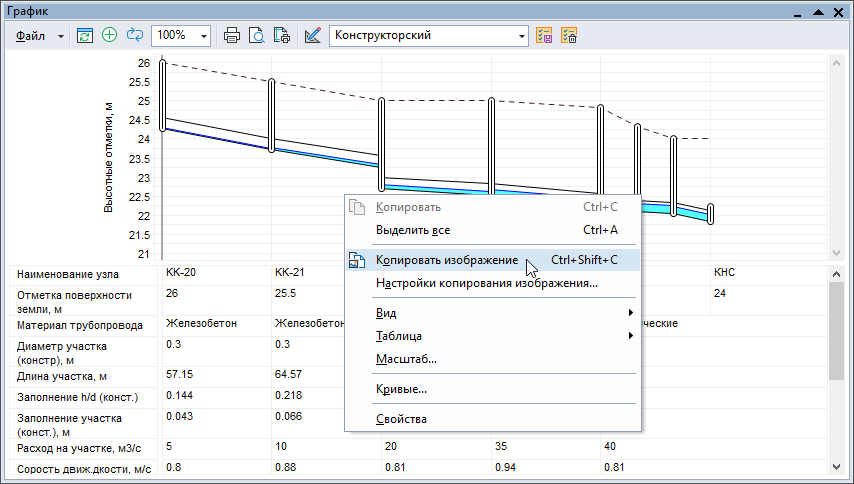Viewport: 854px width, 484px height.
Task: Open the 100% zoom dropdown
Action: (205, 35)
